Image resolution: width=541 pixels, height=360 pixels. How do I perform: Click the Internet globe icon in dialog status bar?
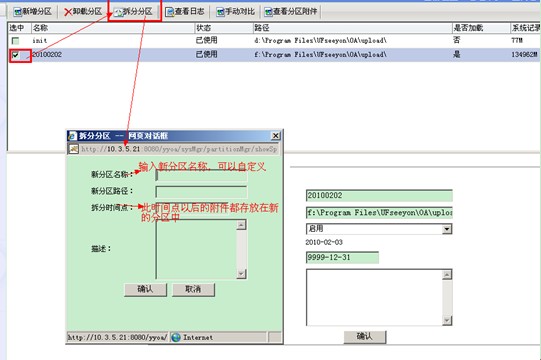176,337
